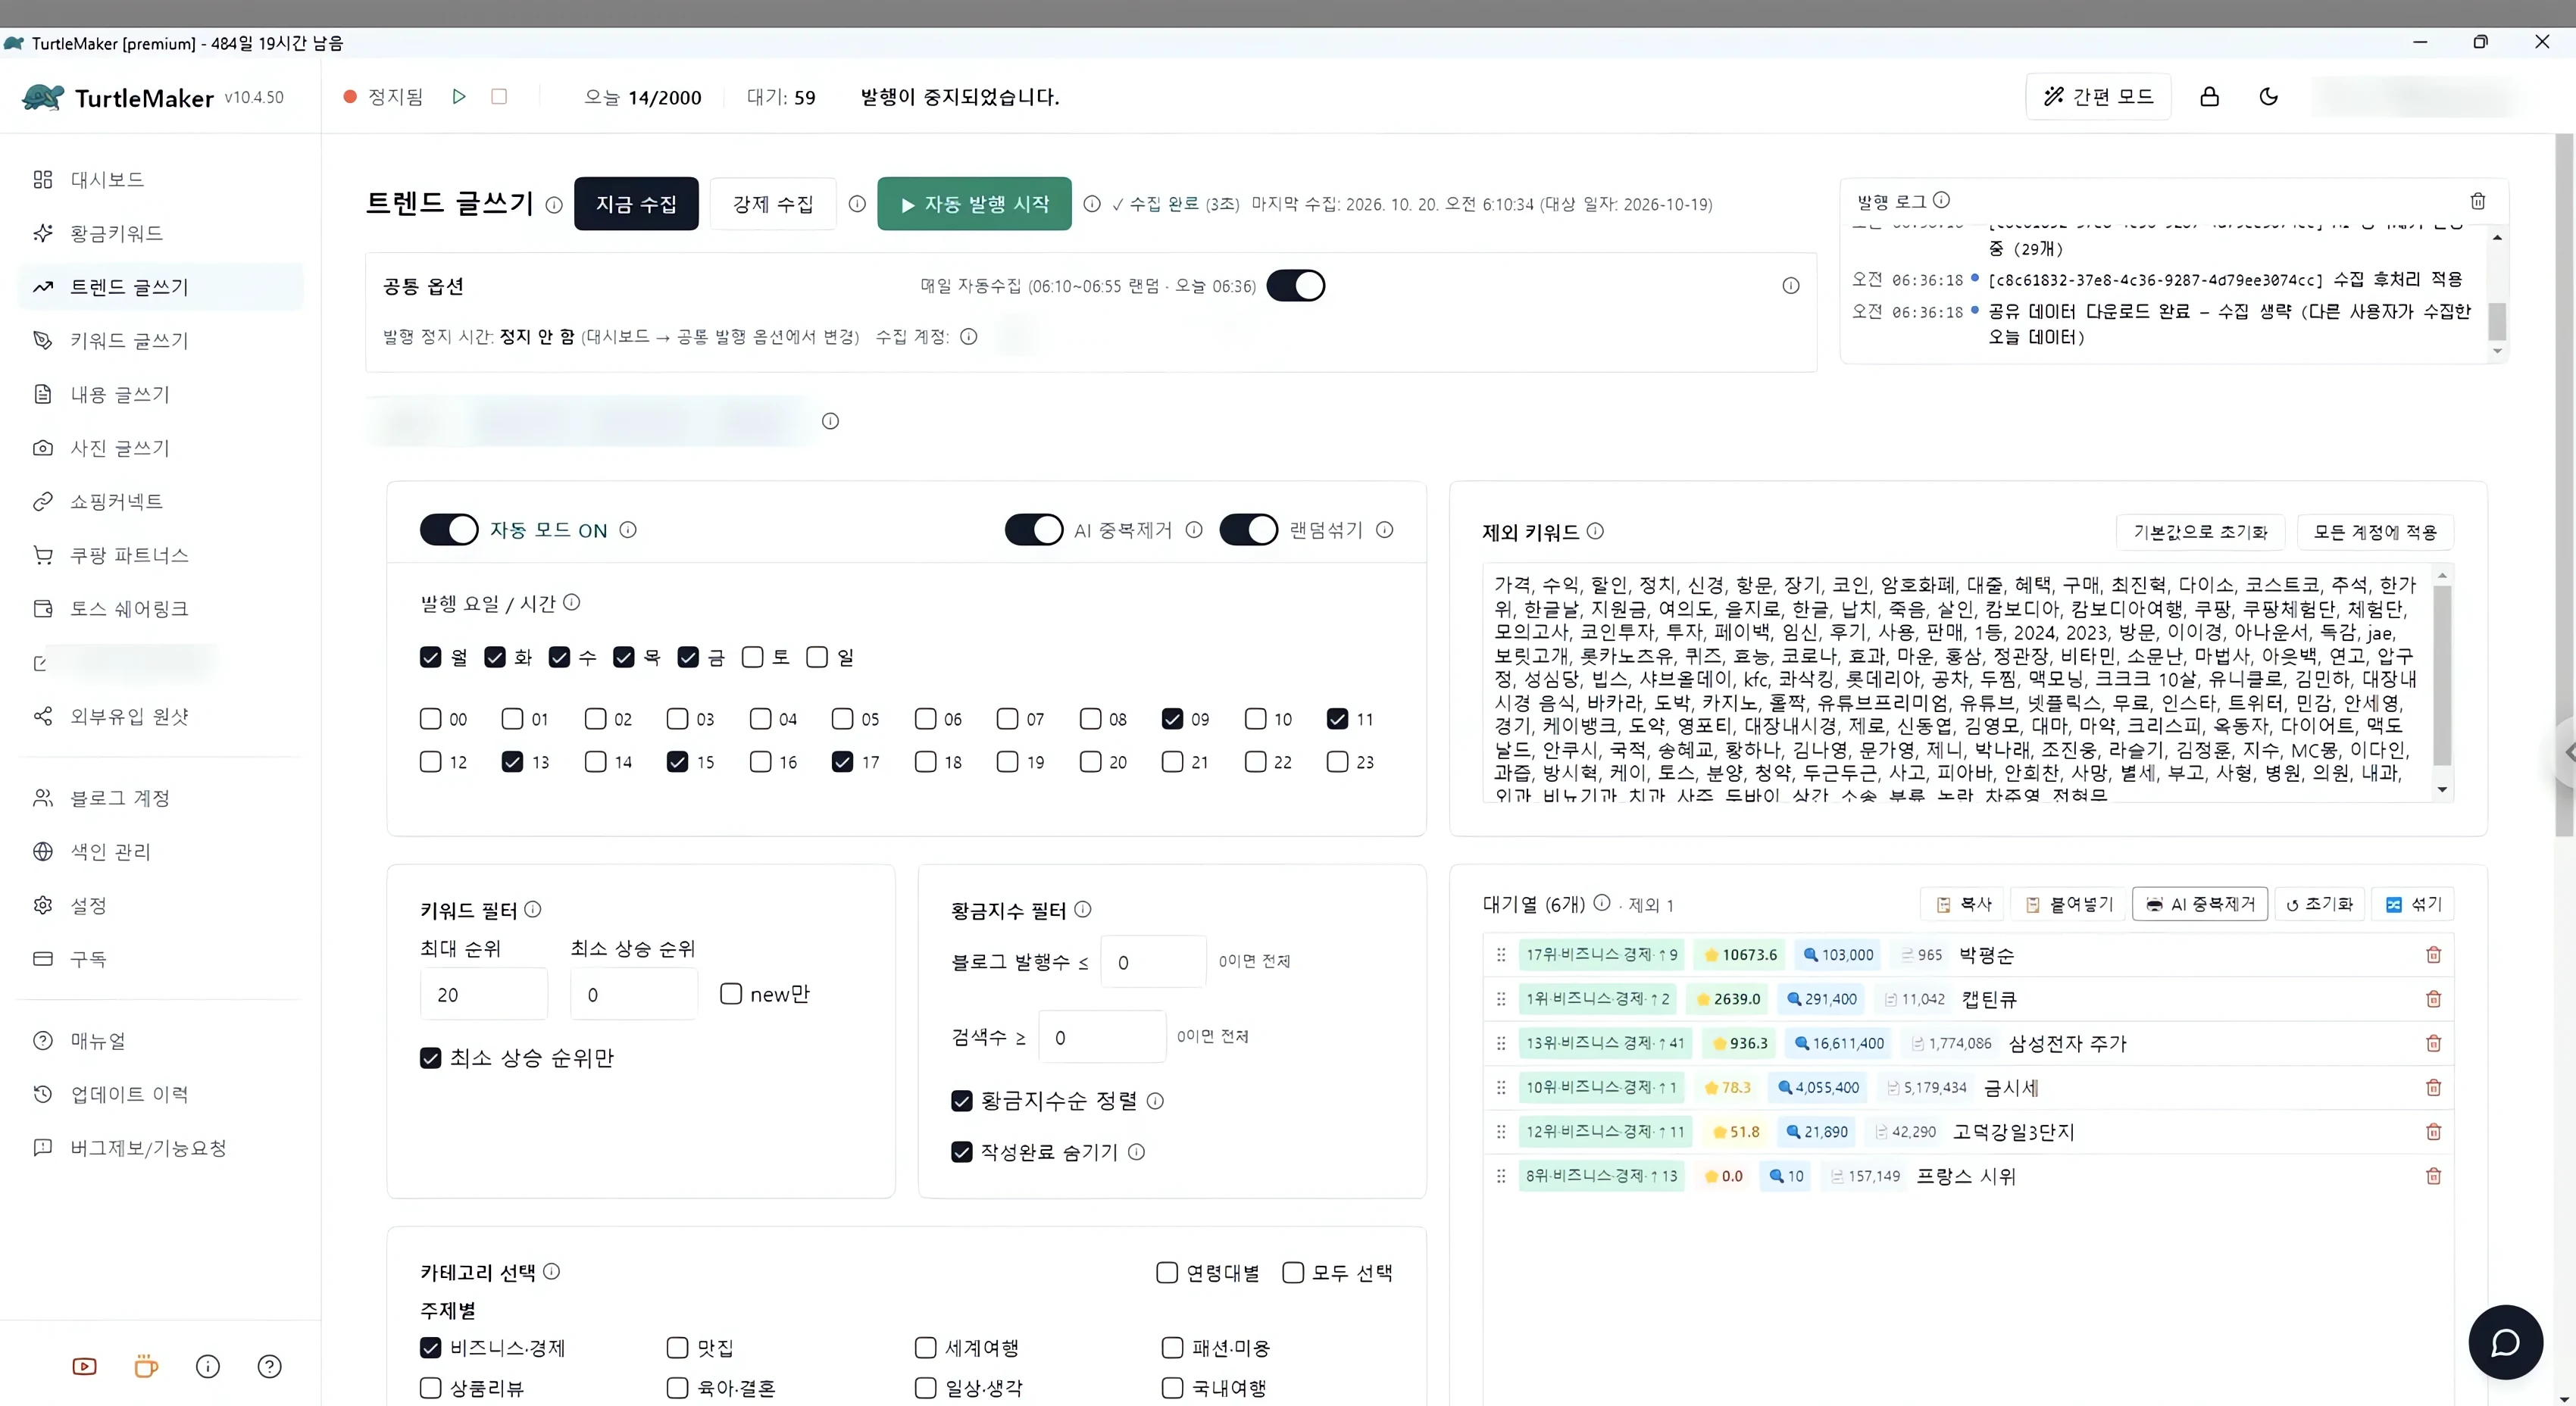Click info icon next to 제외 키워드
Image resolution: width=2576 pixels, height=1406 pixels.
click(1595, 531)
